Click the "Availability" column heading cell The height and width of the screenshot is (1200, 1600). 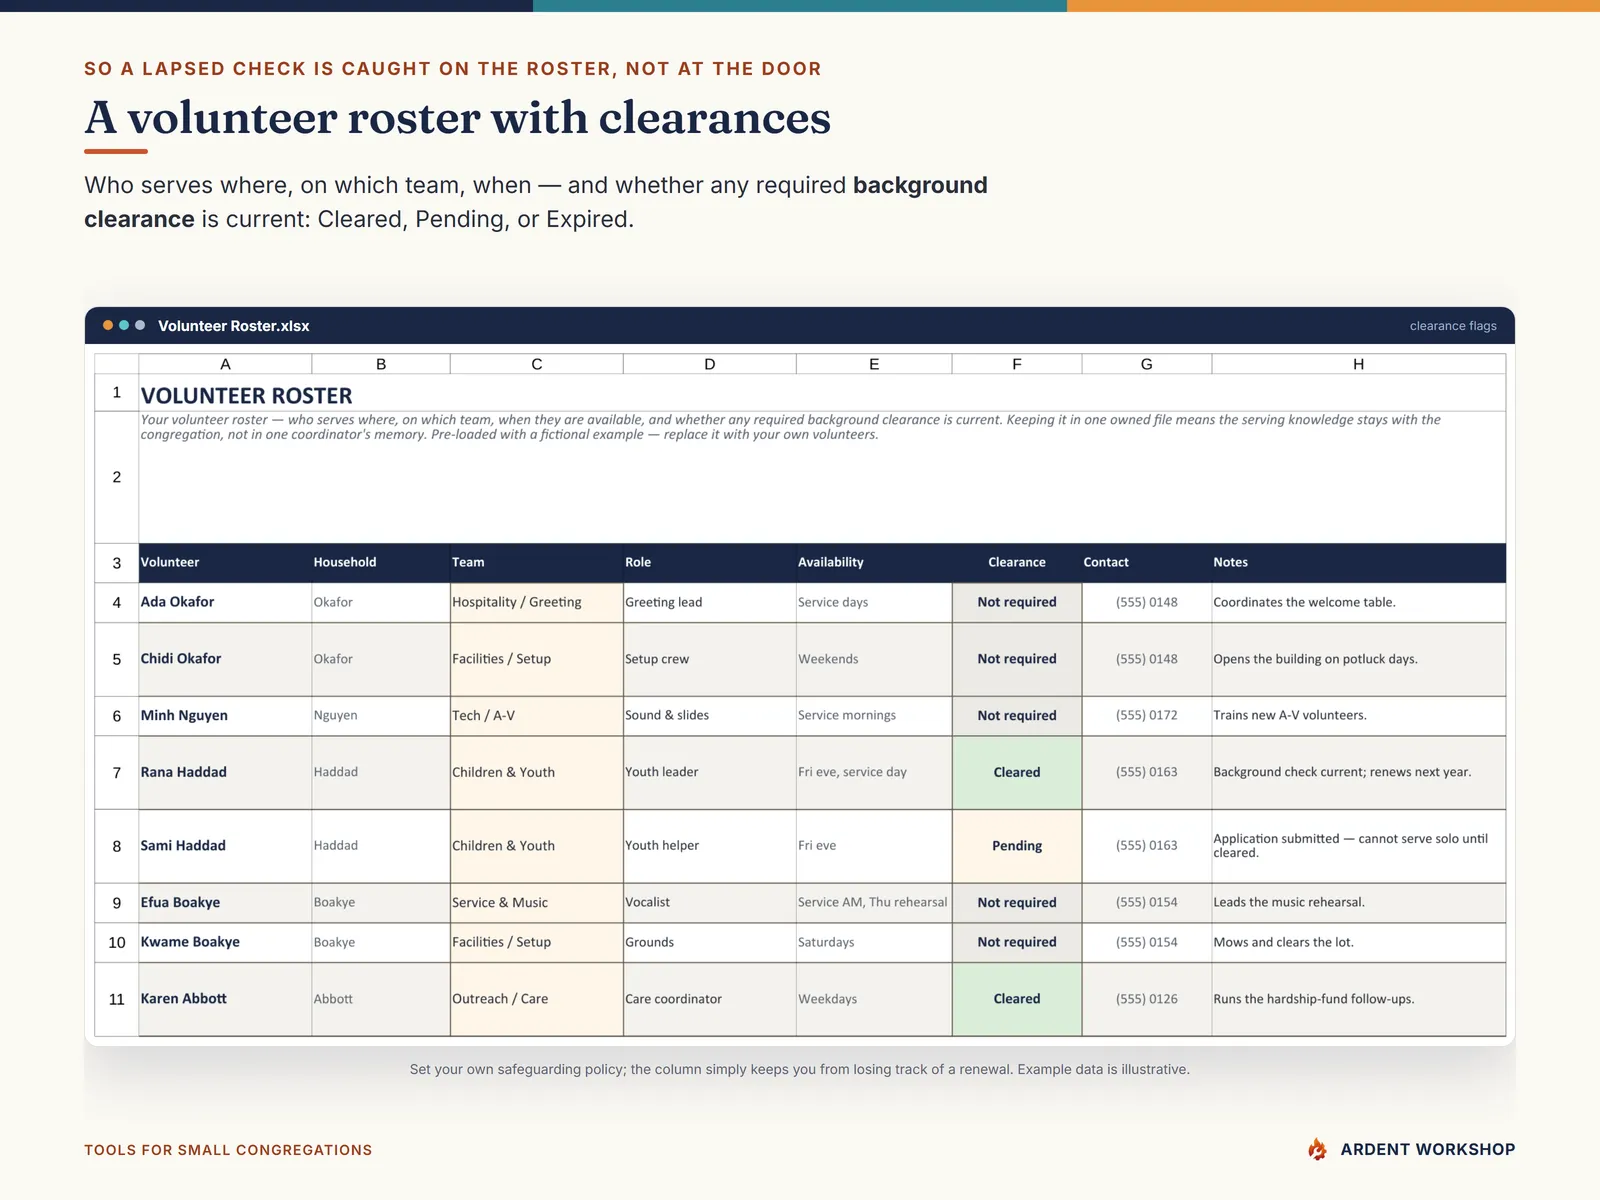pyautogui.click(x=874, y=563)
